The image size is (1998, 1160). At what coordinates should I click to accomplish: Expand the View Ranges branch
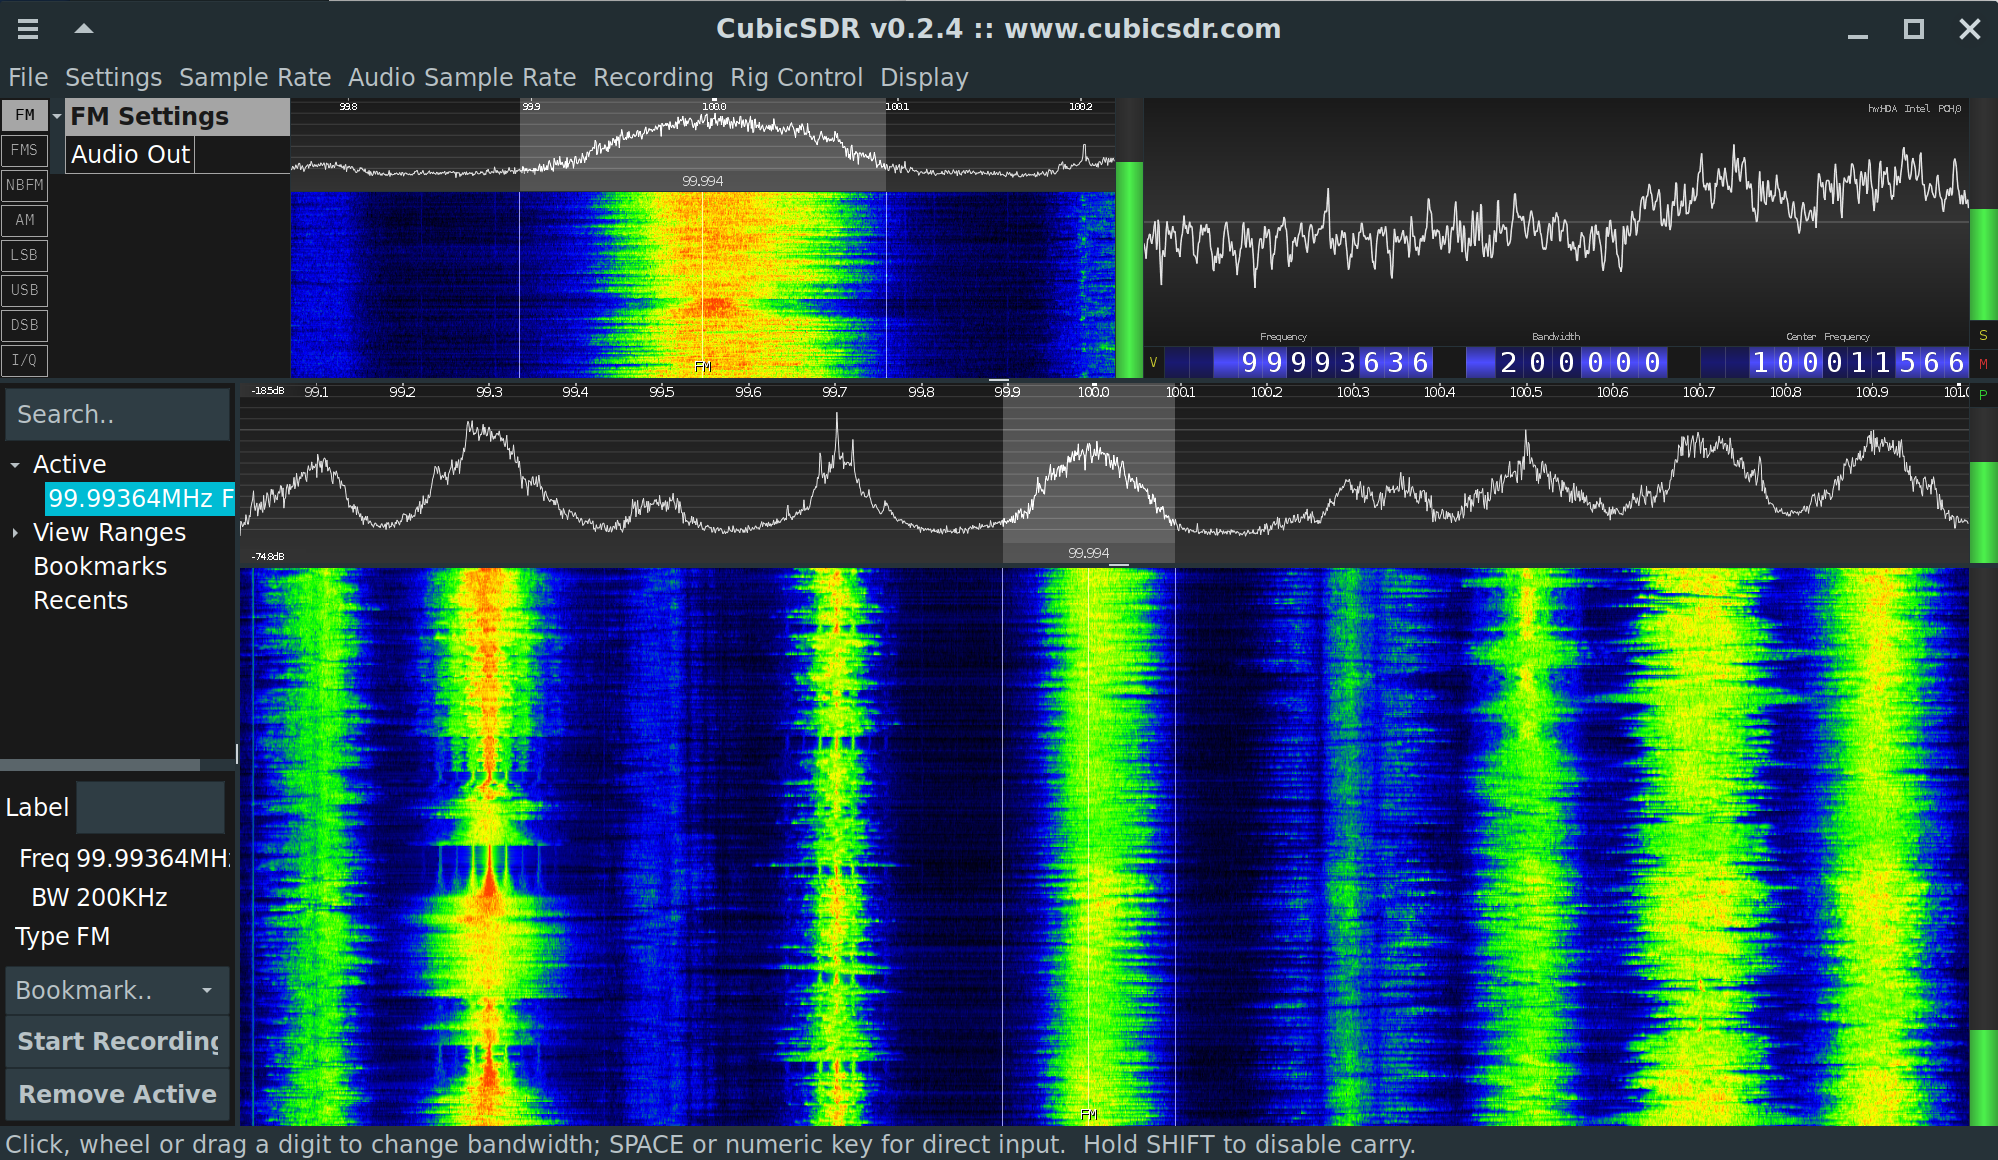pos(15,533)
